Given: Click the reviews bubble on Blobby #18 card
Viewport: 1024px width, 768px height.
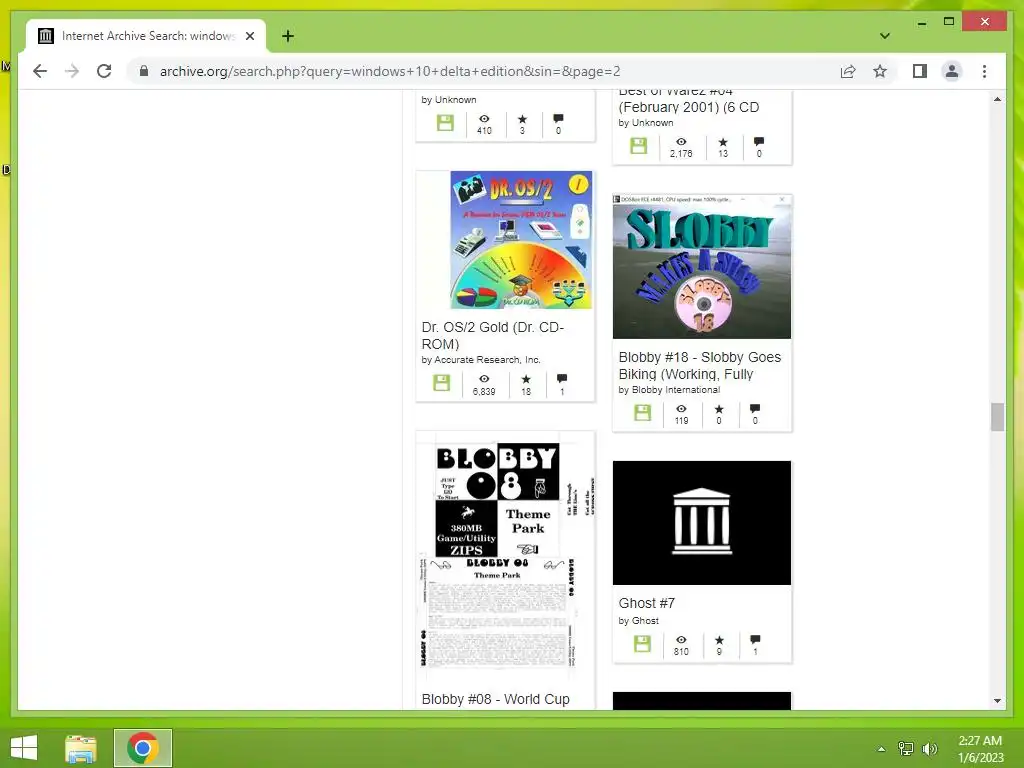Looking at the screenshot, I should click(x=755, y=409).
